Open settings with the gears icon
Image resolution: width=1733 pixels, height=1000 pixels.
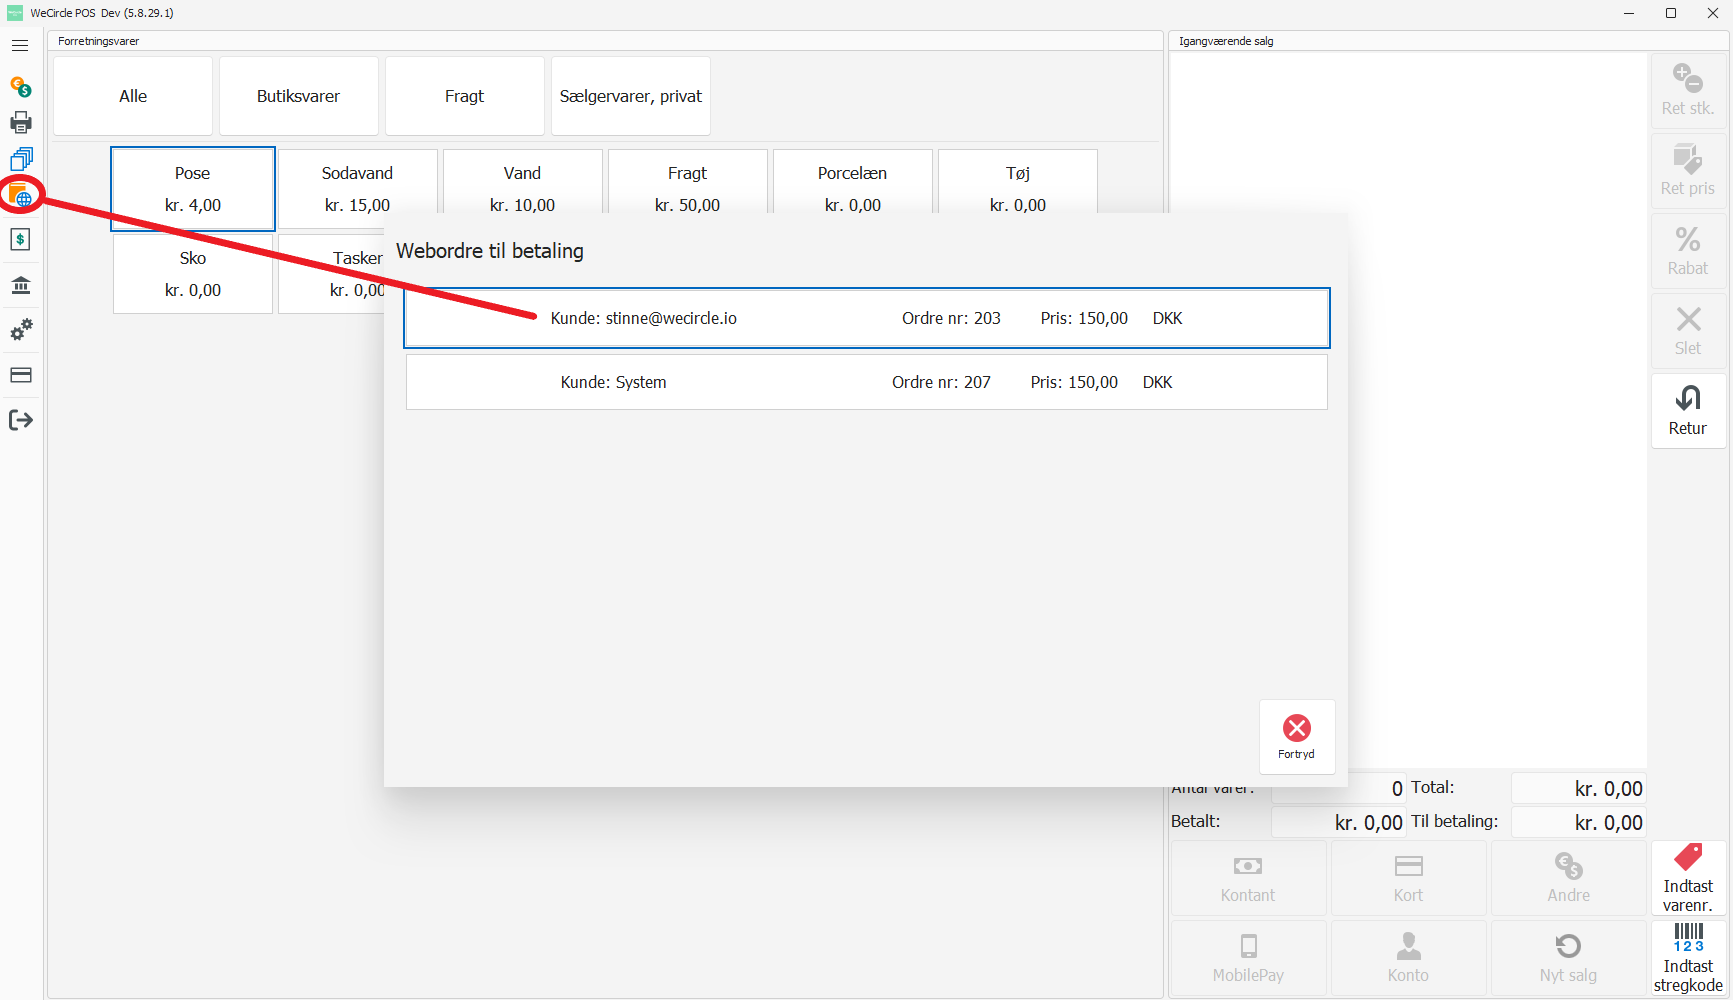(20, 329)
